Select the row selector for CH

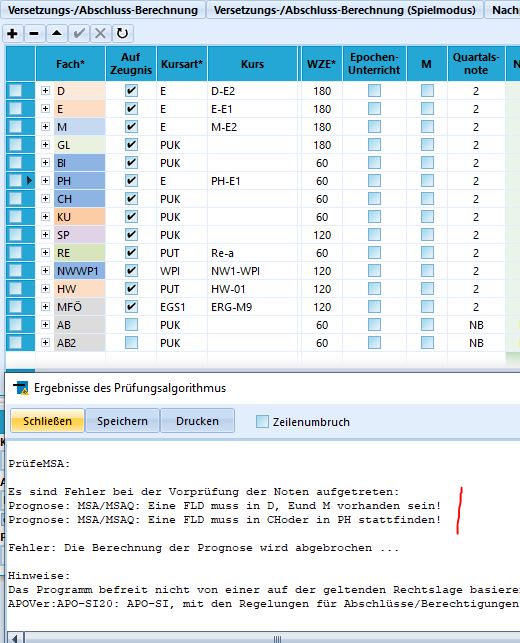(16, 199)
